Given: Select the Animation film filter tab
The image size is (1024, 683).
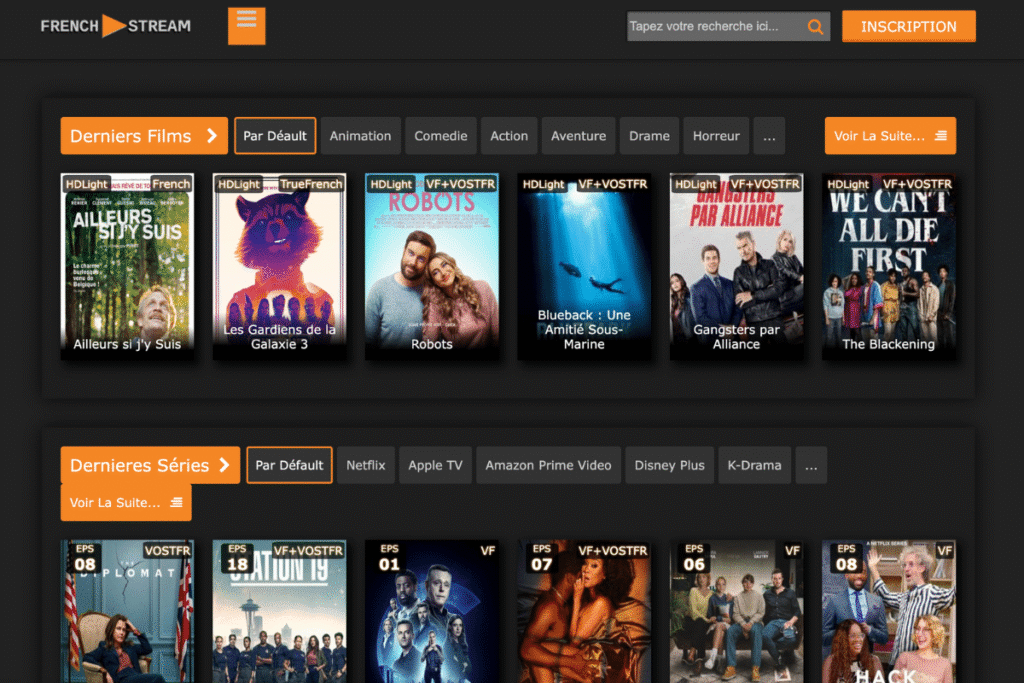Looking at the screenshot, I should (360, 136).
